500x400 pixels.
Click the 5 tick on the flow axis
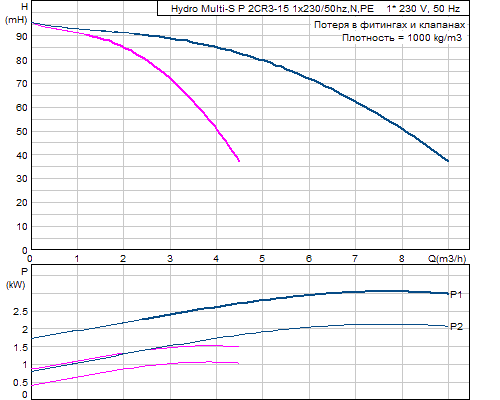(262, 258)
